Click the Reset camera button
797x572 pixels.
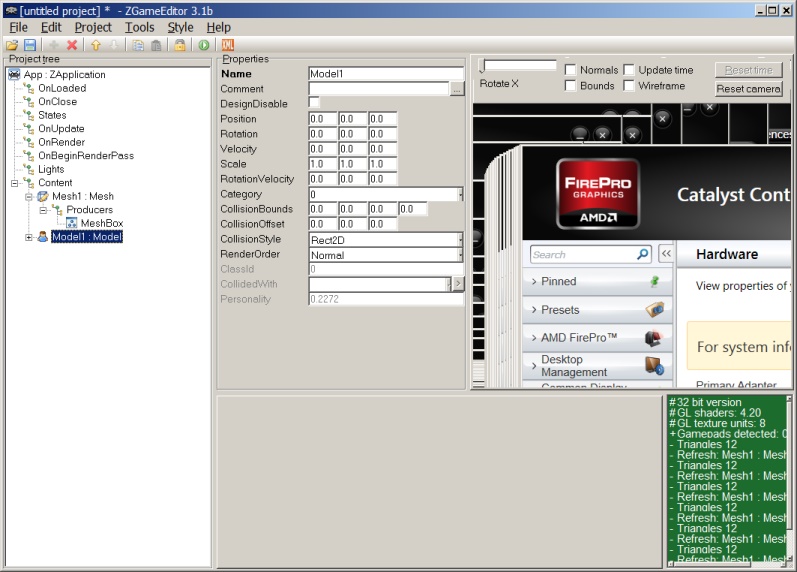point(749,89)
